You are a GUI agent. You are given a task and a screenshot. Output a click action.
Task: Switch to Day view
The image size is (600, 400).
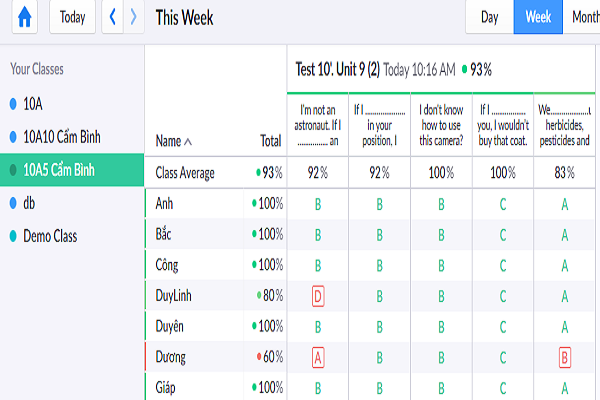pos(489,17)
